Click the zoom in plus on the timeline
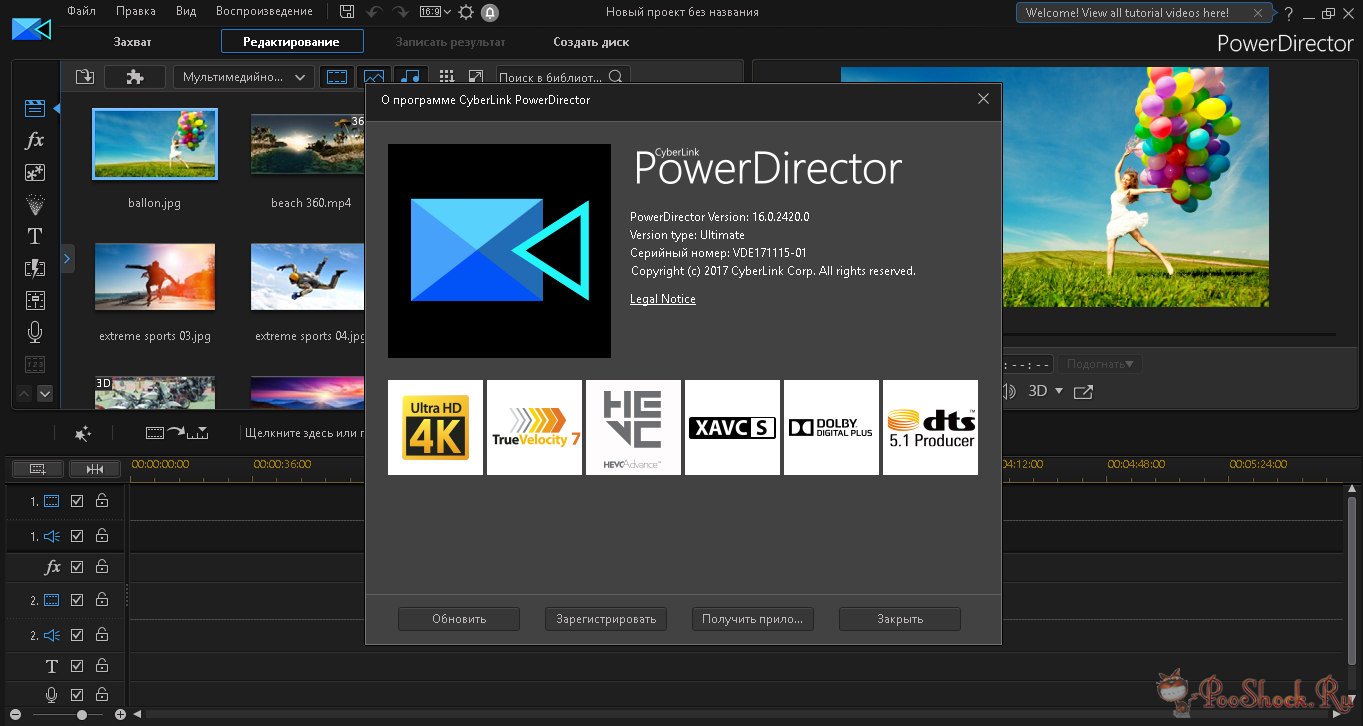 coord(120,715)
